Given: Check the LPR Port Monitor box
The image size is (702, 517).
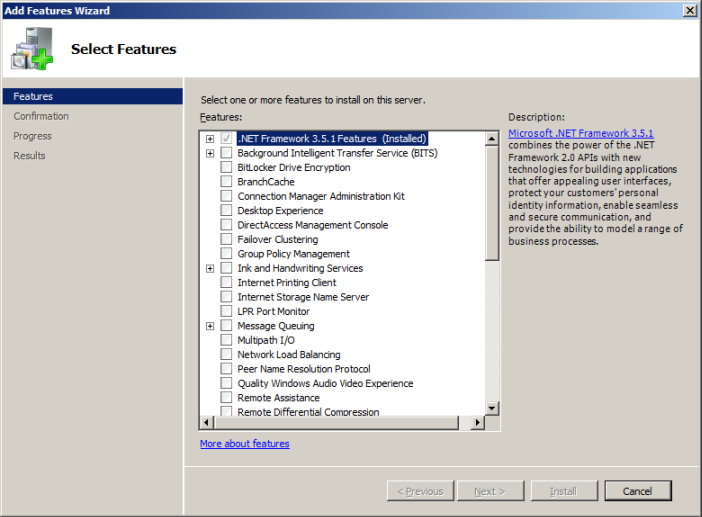Looking at the screenshot, I should 226,311.
